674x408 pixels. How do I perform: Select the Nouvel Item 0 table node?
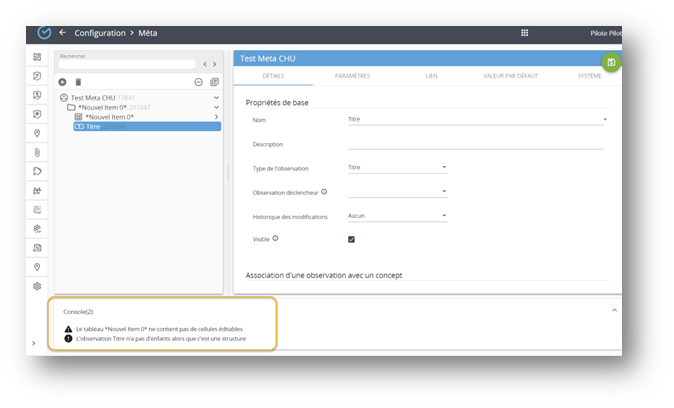[108, 117]
